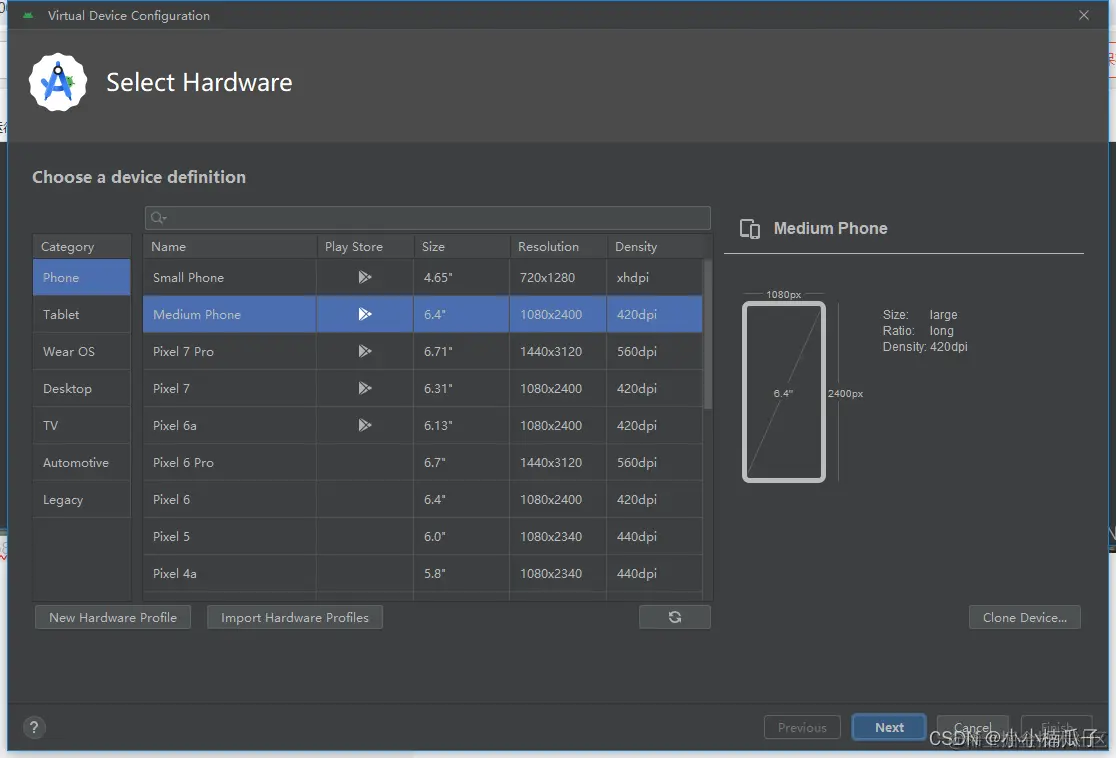Click the Medium Phone preview title
This screenshot has width=1116, height=758.
[830, 228]
